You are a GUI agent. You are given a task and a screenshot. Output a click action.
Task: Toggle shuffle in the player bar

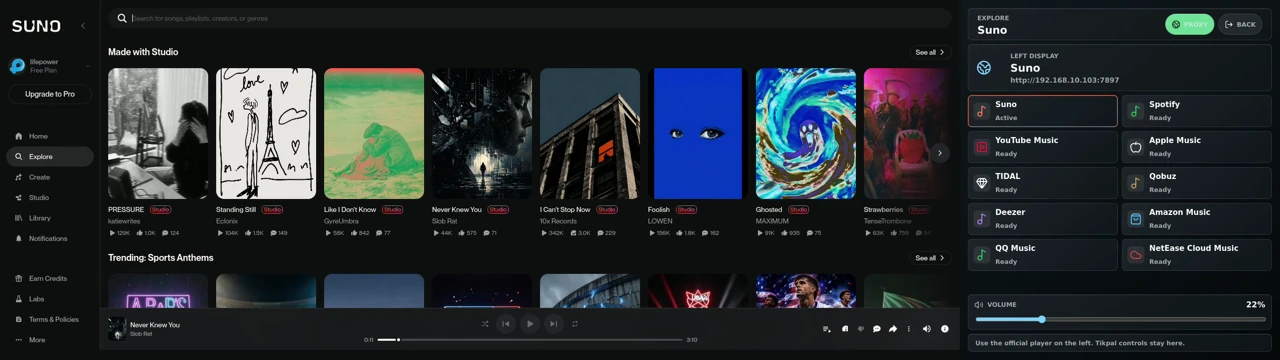(485, 324)
